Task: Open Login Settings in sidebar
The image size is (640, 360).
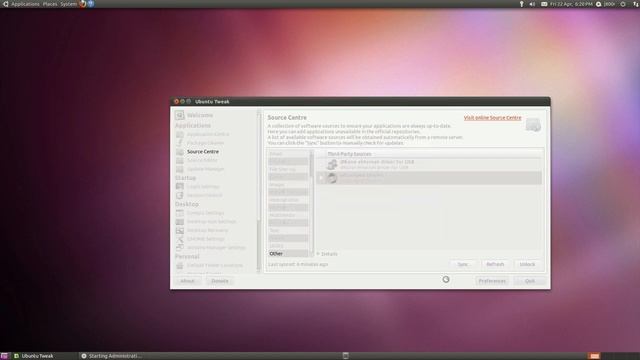Action: [203, 187]
